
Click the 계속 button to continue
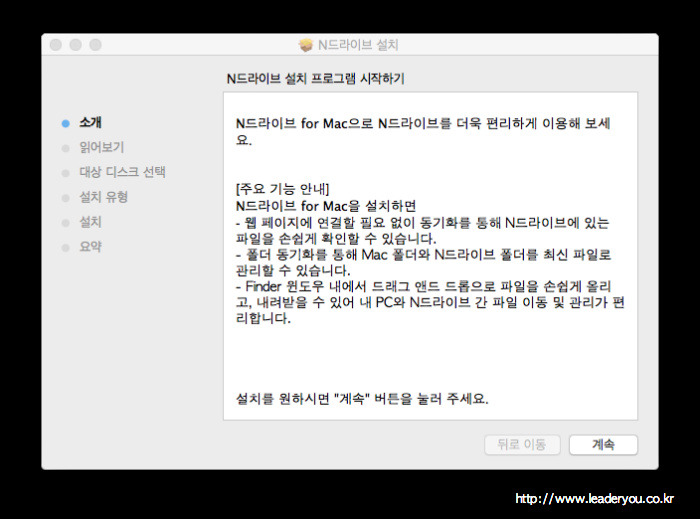603,444
